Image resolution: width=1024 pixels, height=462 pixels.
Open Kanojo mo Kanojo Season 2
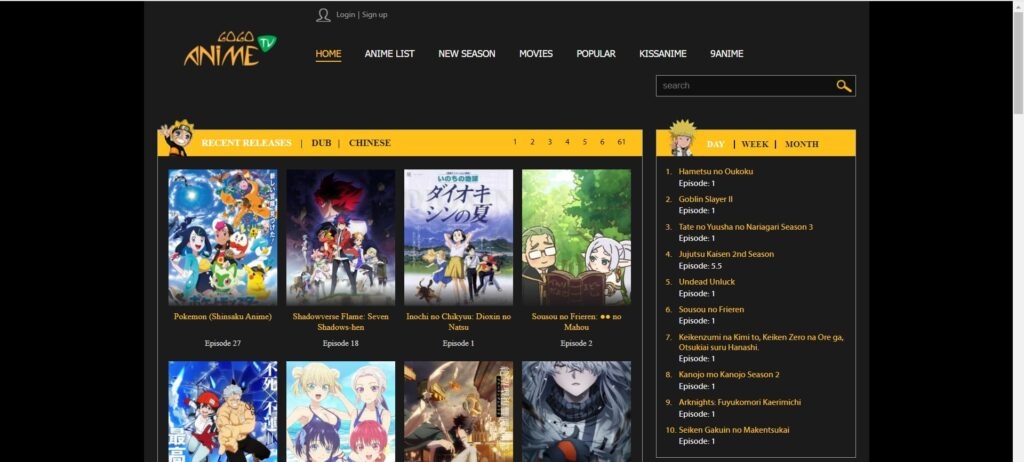pyautogui.click(x=729, y=374)
